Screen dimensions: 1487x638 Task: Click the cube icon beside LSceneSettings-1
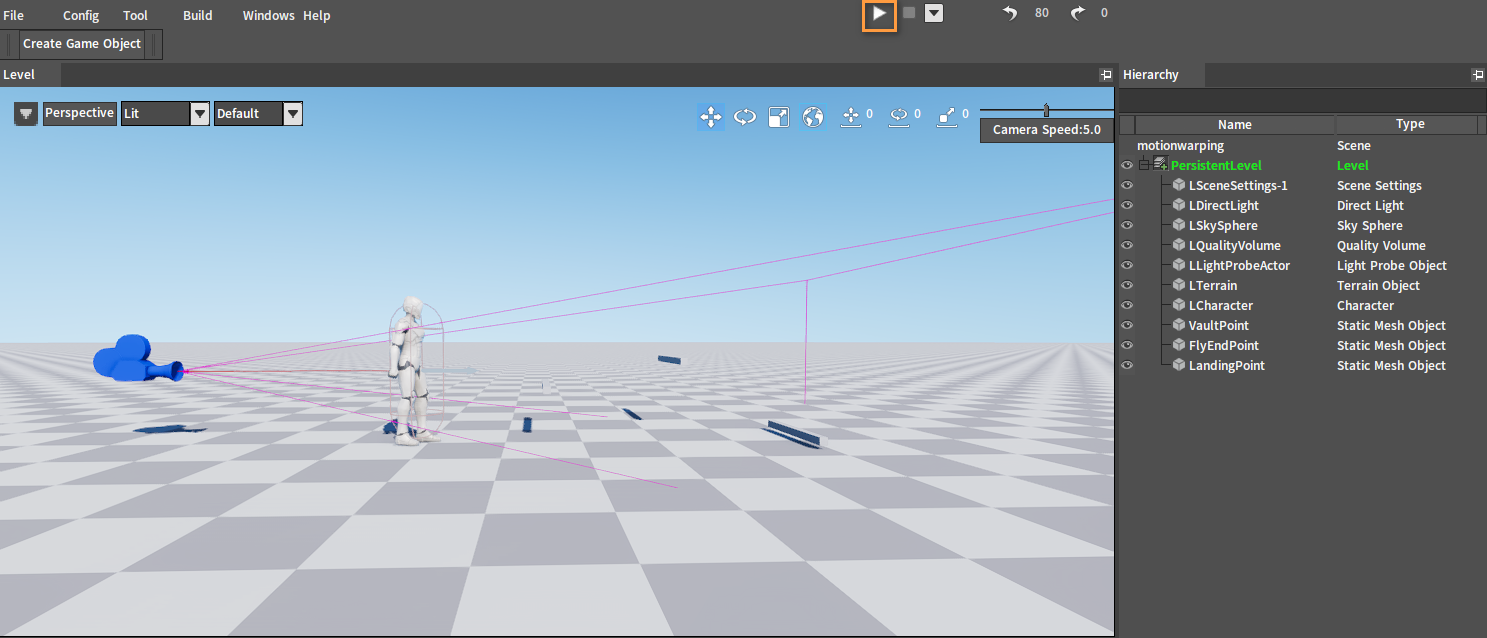[x=1179, y=185]
